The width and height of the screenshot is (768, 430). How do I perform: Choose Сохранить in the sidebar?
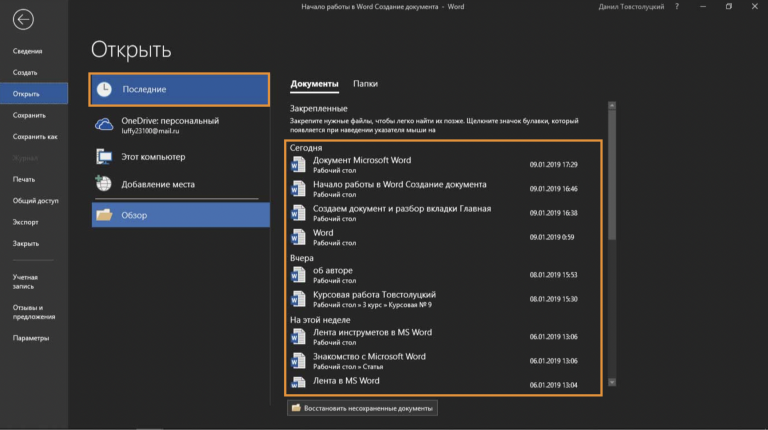(x=29, y=115)
